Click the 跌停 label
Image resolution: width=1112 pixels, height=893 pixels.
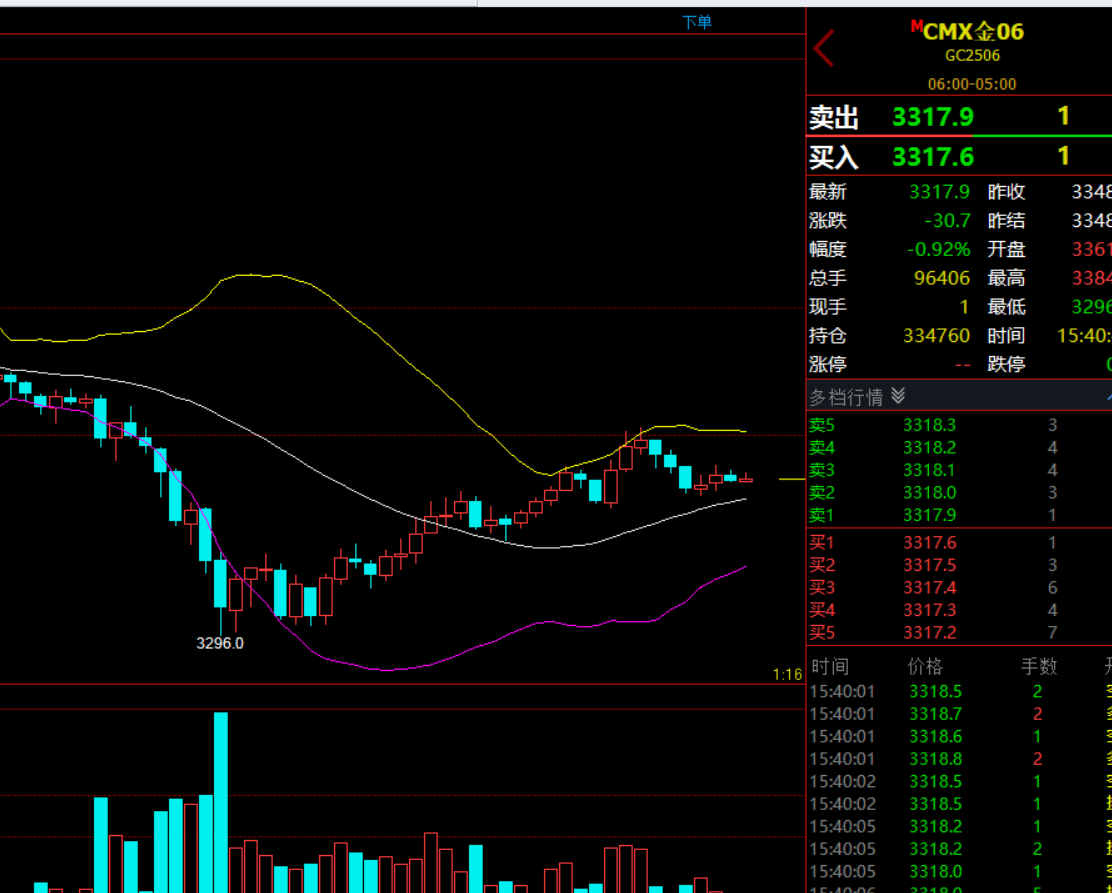(x=1006, y=365)
